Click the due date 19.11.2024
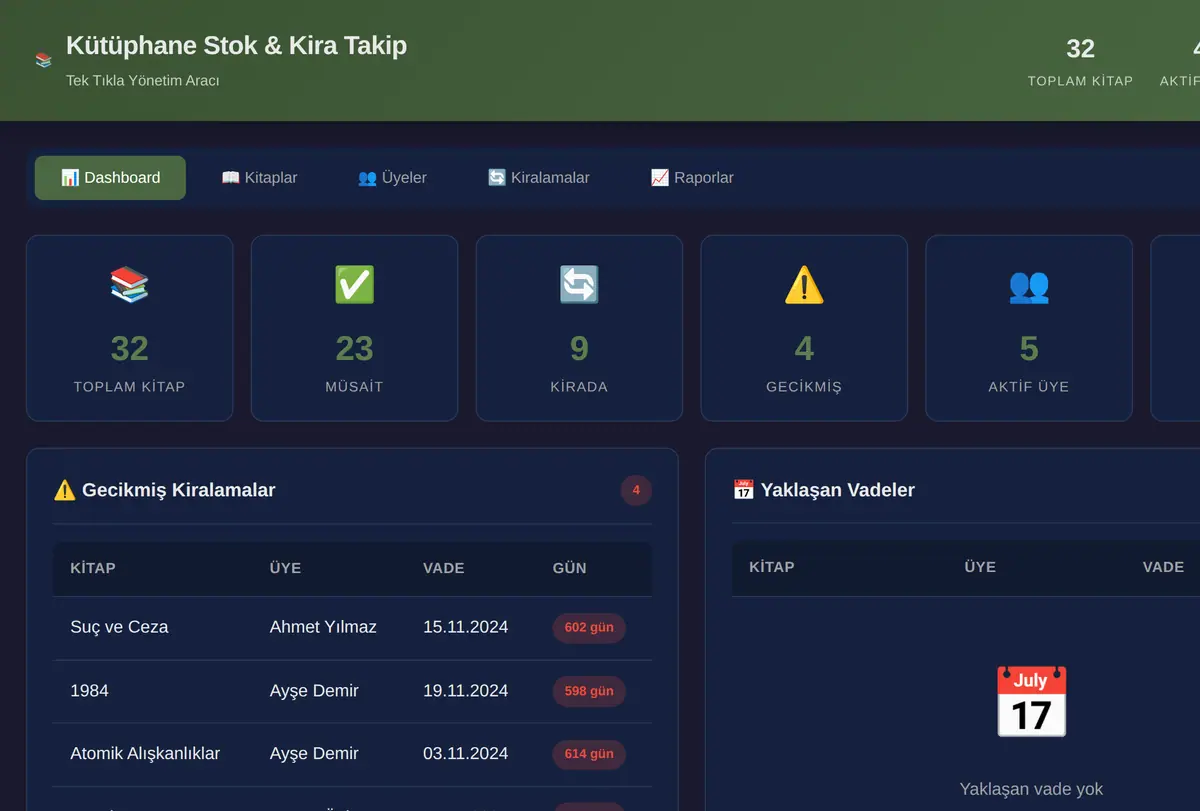This screenshot has width=1200, height=811. point(465,690)
